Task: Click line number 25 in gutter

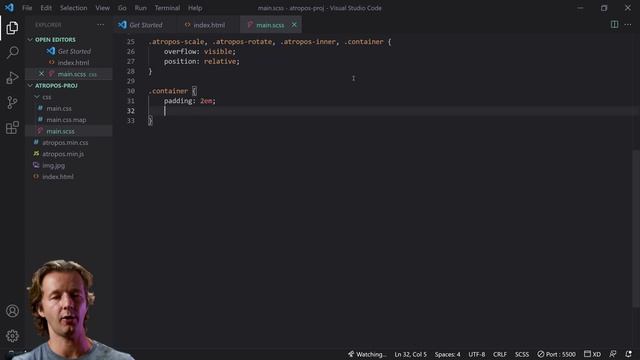Action: [x=131, y=42]
